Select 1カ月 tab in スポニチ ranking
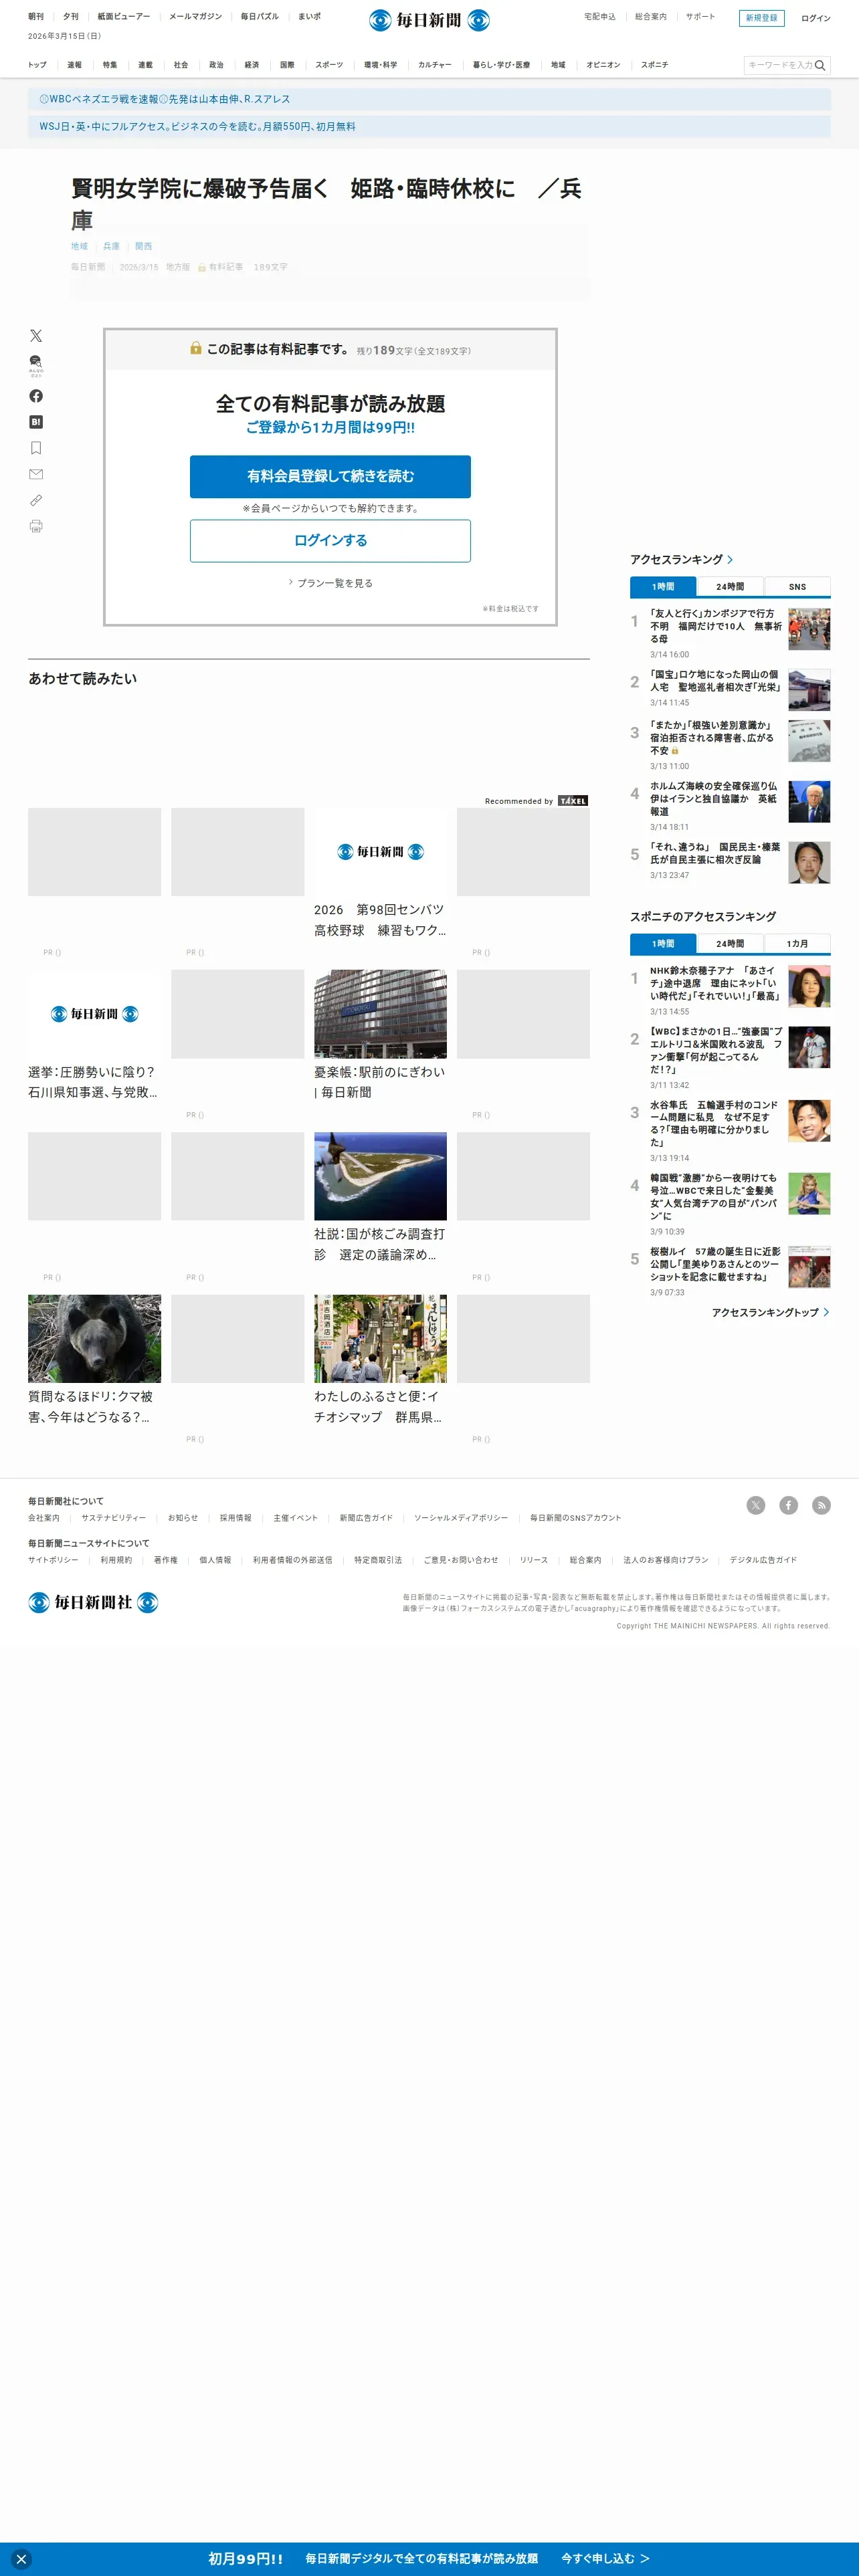Screen dimensions: 859x2576 [797, 944]
